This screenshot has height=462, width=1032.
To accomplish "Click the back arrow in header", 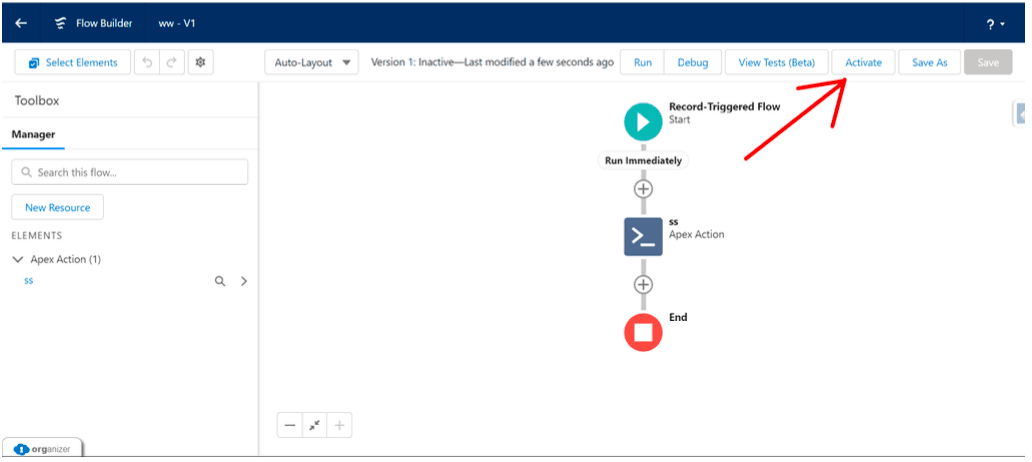I will point(22,23).
